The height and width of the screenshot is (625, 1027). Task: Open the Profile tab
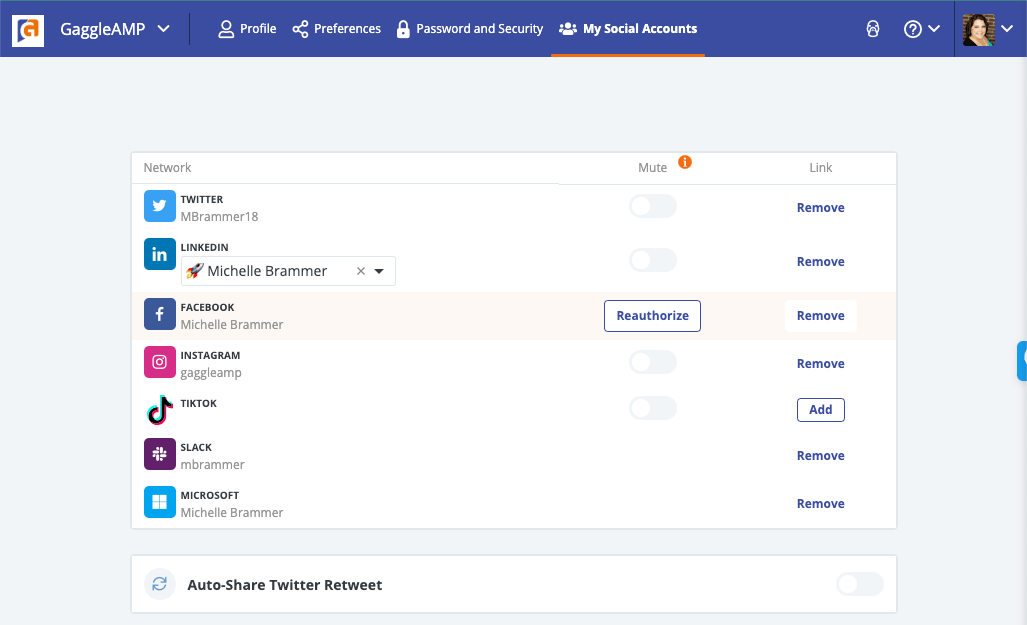247,29
